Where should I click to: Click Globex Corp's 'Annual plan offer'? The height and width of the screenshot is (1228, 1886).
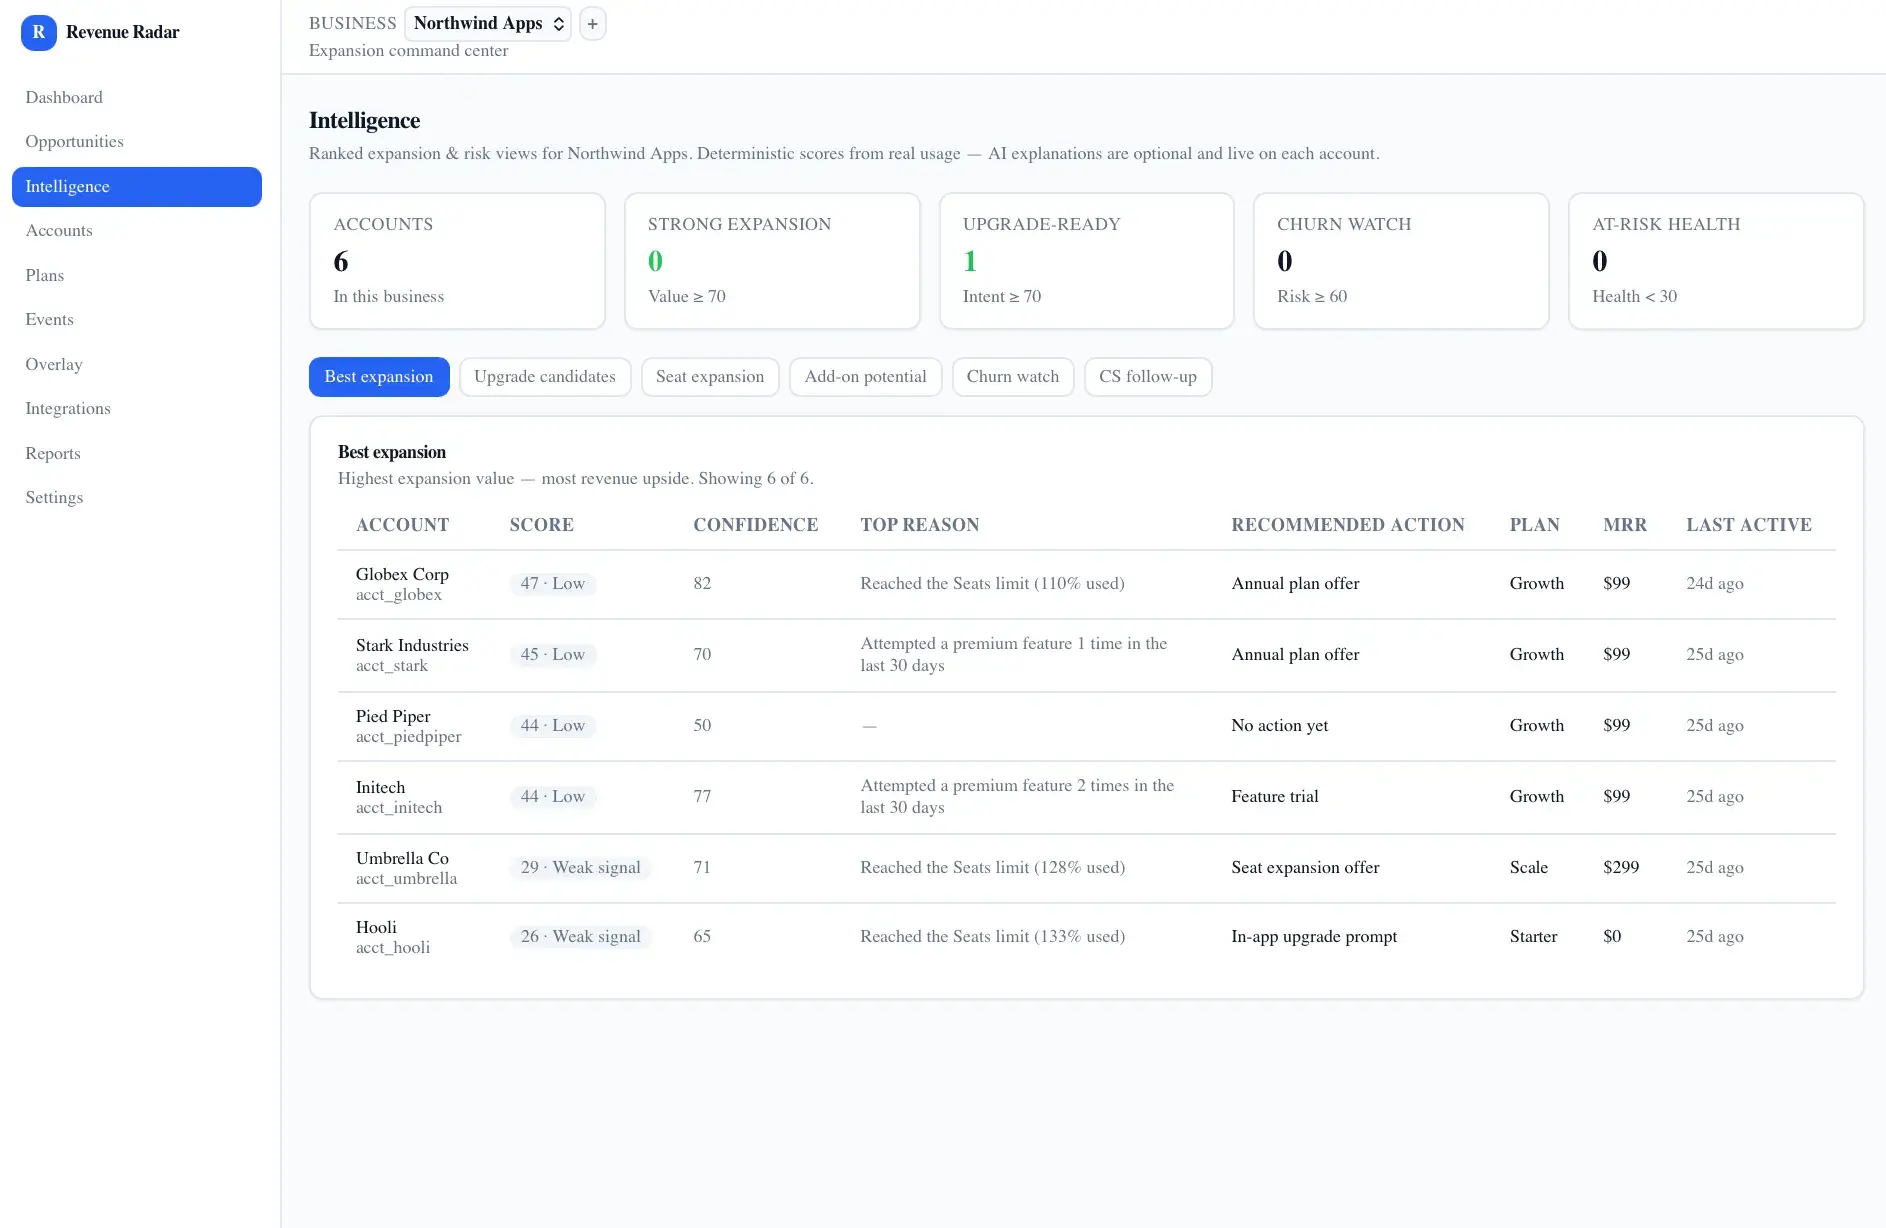point(1295,584)
